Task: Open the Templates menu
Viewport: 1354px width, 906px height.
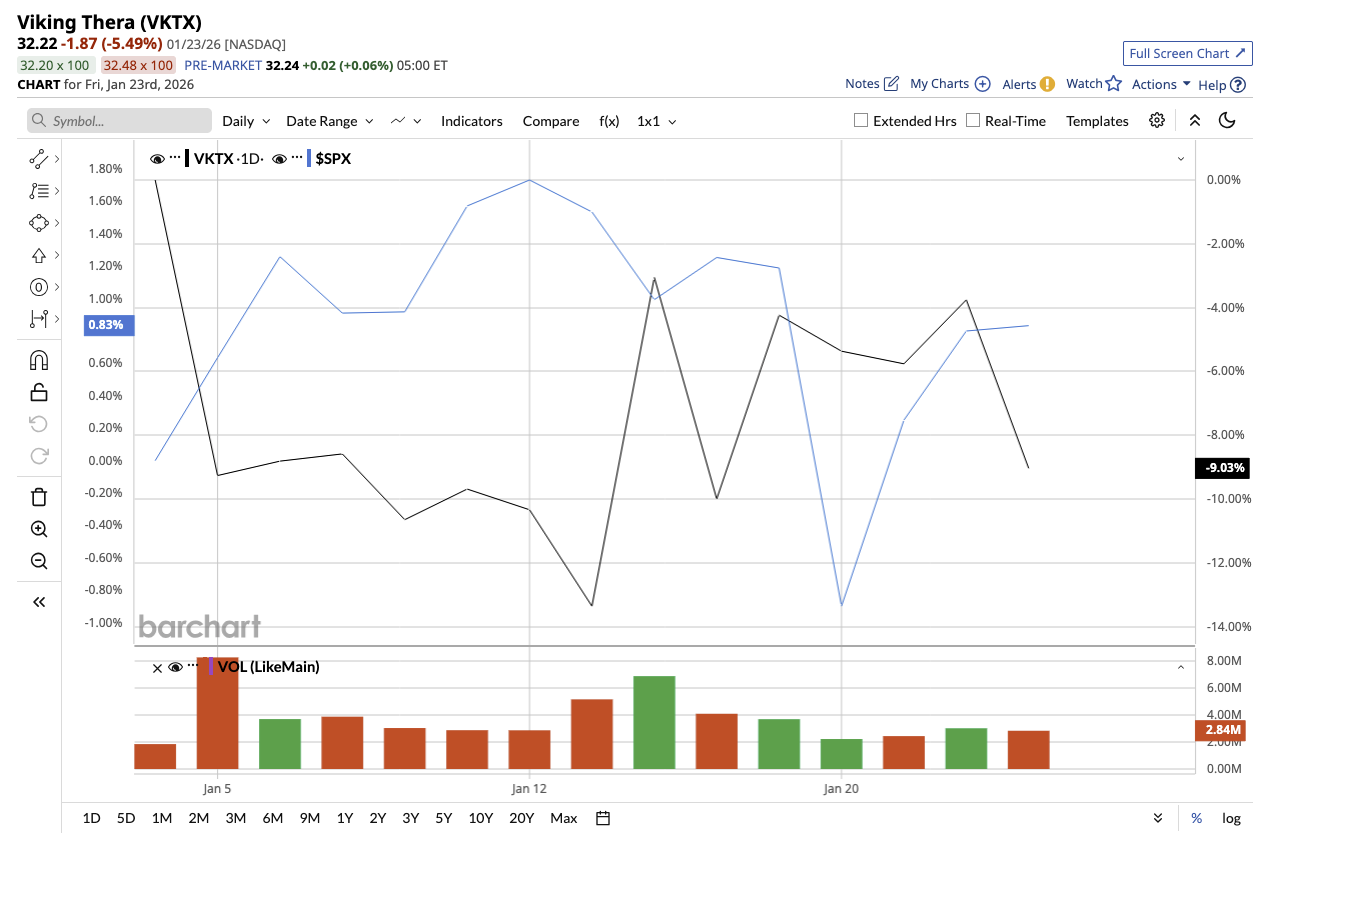Action: (x=1097, y=121)
